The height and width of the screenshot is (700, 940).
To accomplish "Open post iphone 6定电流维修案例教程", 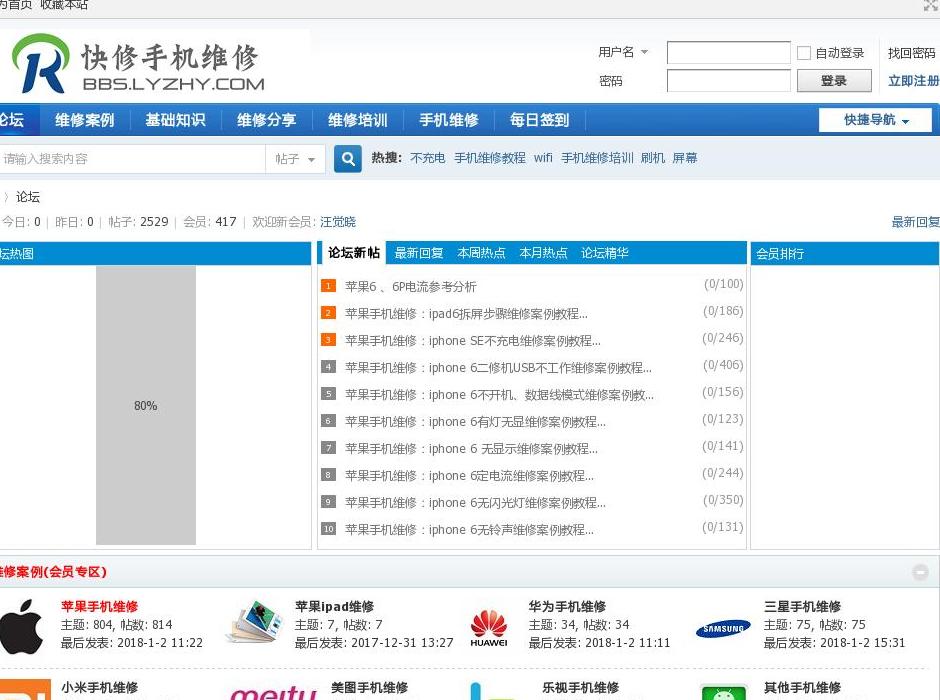I will 469,475.
